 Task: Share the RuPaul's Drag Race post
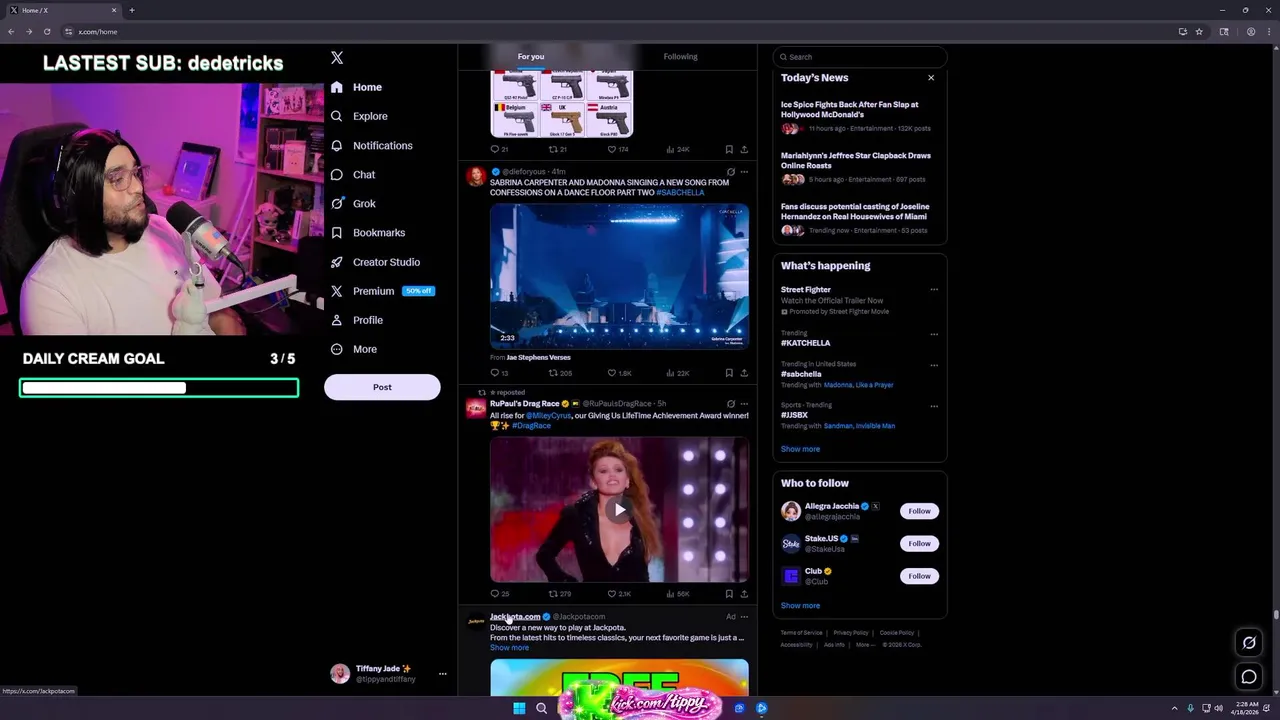pyautogui.click(x=744, y=594)
